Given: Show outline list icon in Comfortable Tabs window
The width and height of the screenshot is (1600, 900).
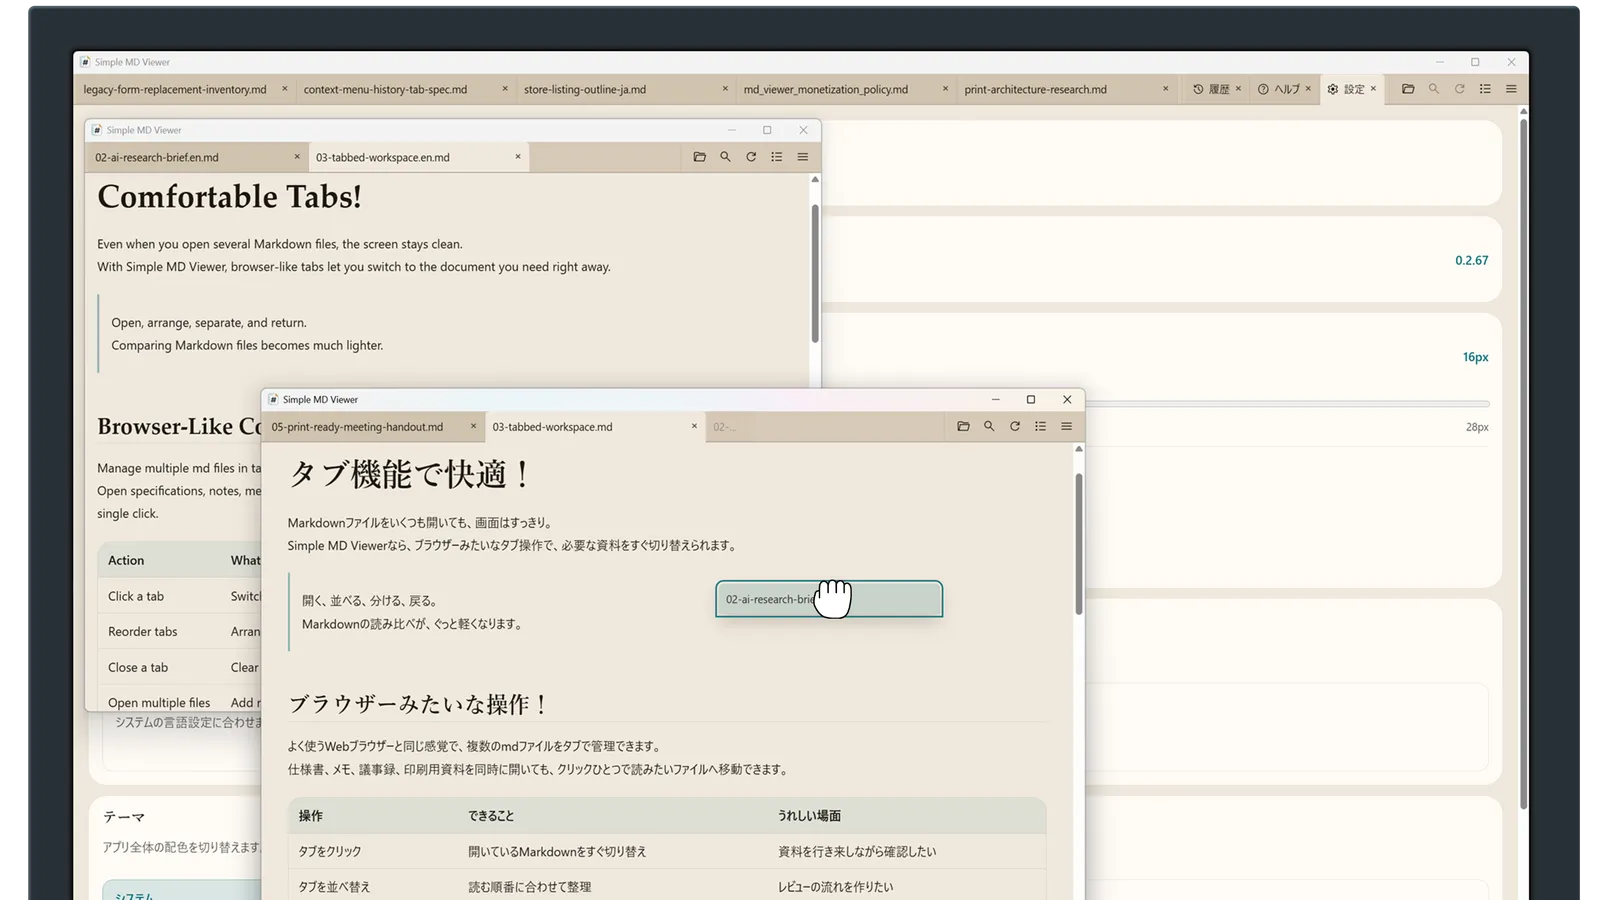Looking at the screenshot, I should tap(777, 157).
